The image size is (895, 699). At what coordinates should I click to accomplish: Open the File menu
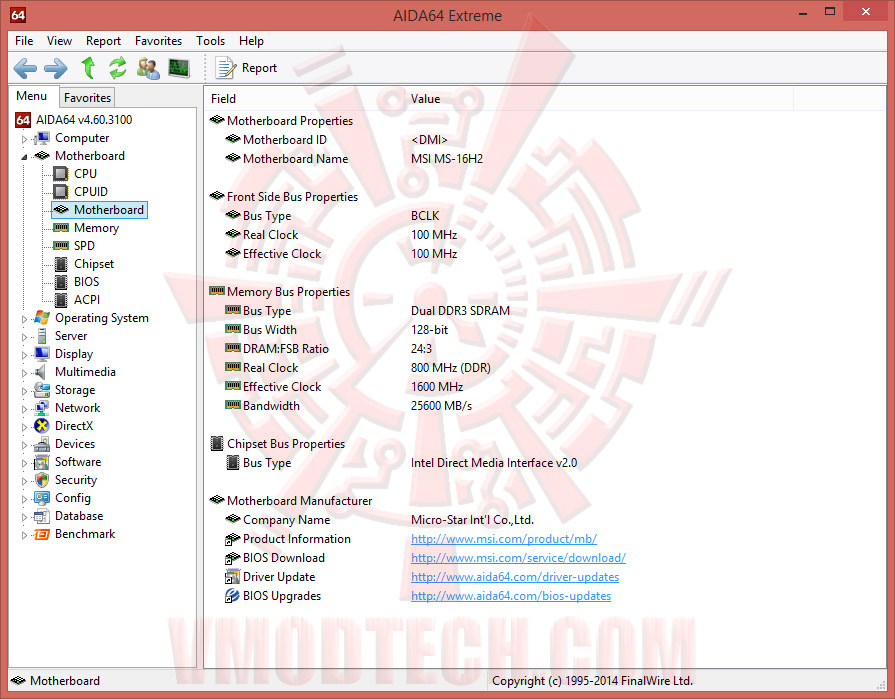click(x=24, y=41)
